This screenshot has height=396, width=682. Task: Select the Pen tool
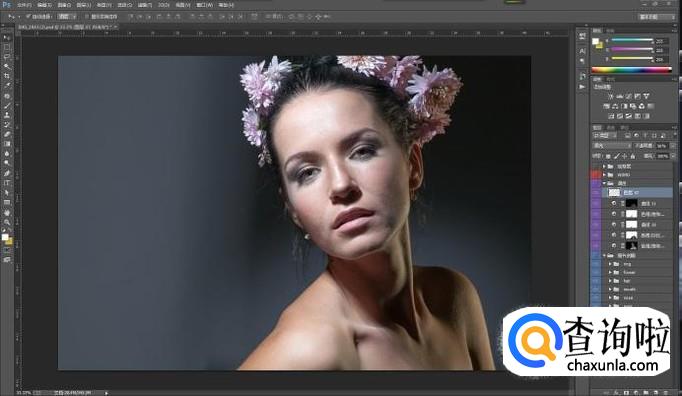[7, 174]
